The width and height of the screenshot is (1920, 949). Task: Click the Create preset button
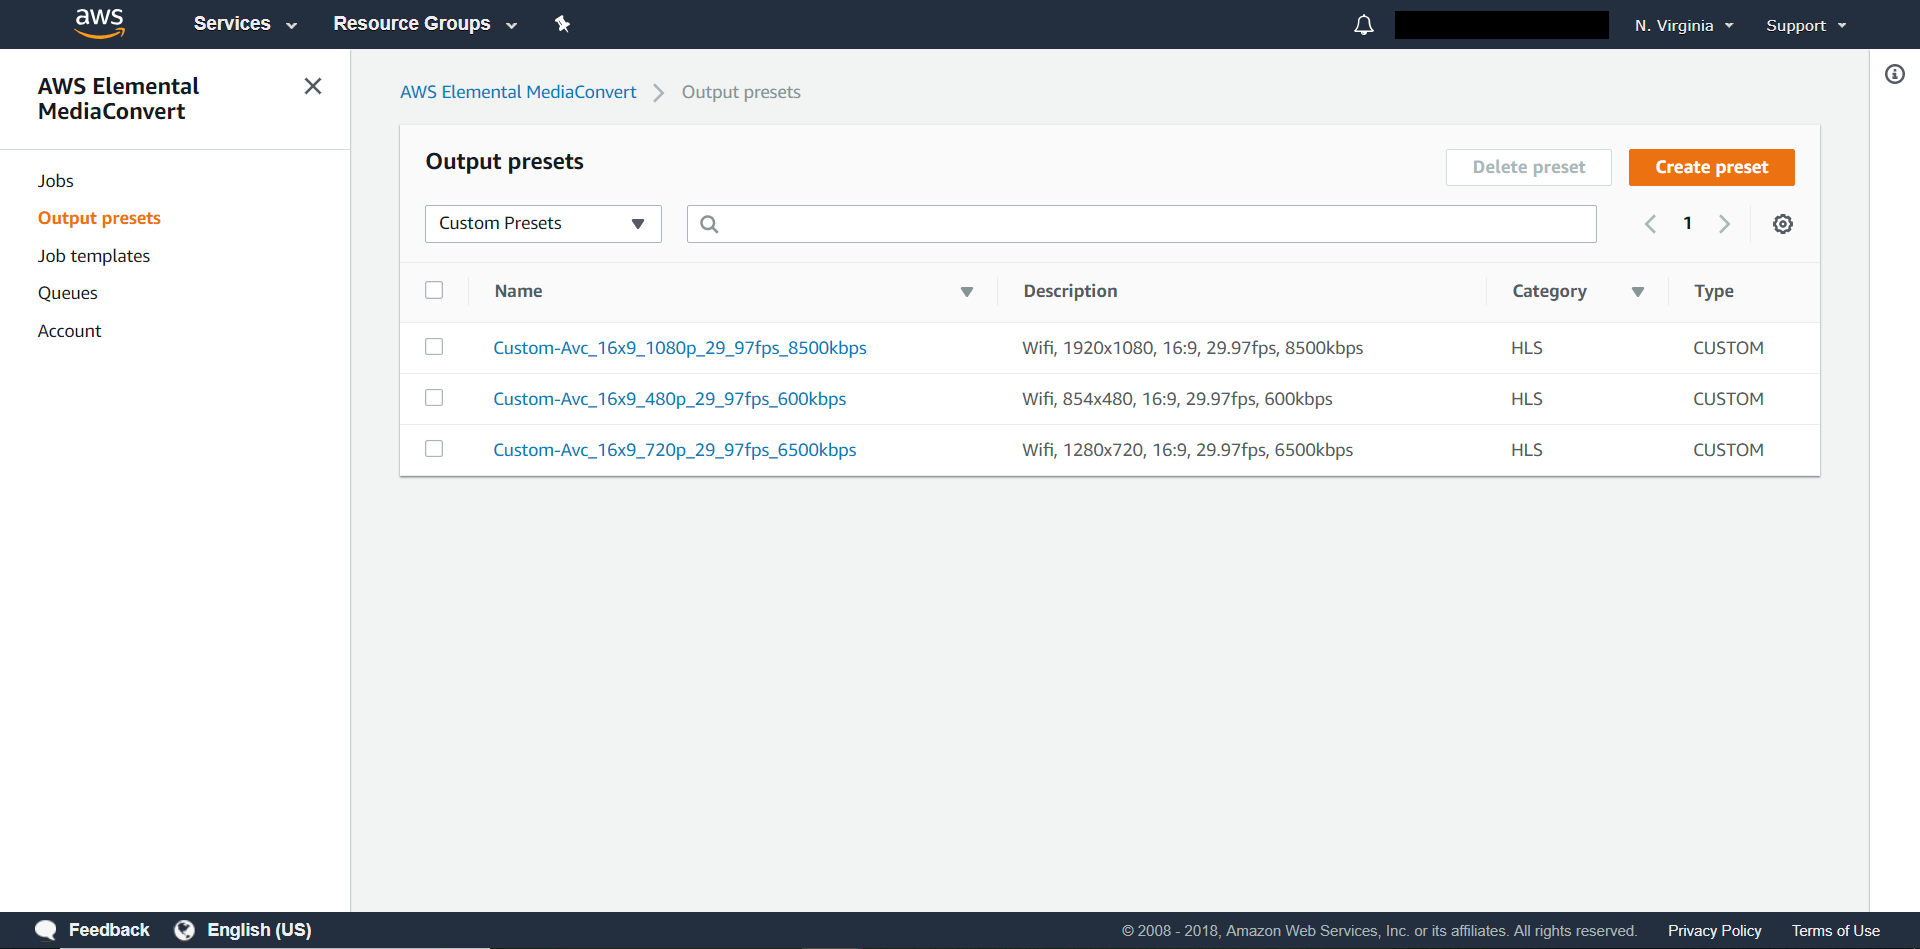(x=1712, y=167)
